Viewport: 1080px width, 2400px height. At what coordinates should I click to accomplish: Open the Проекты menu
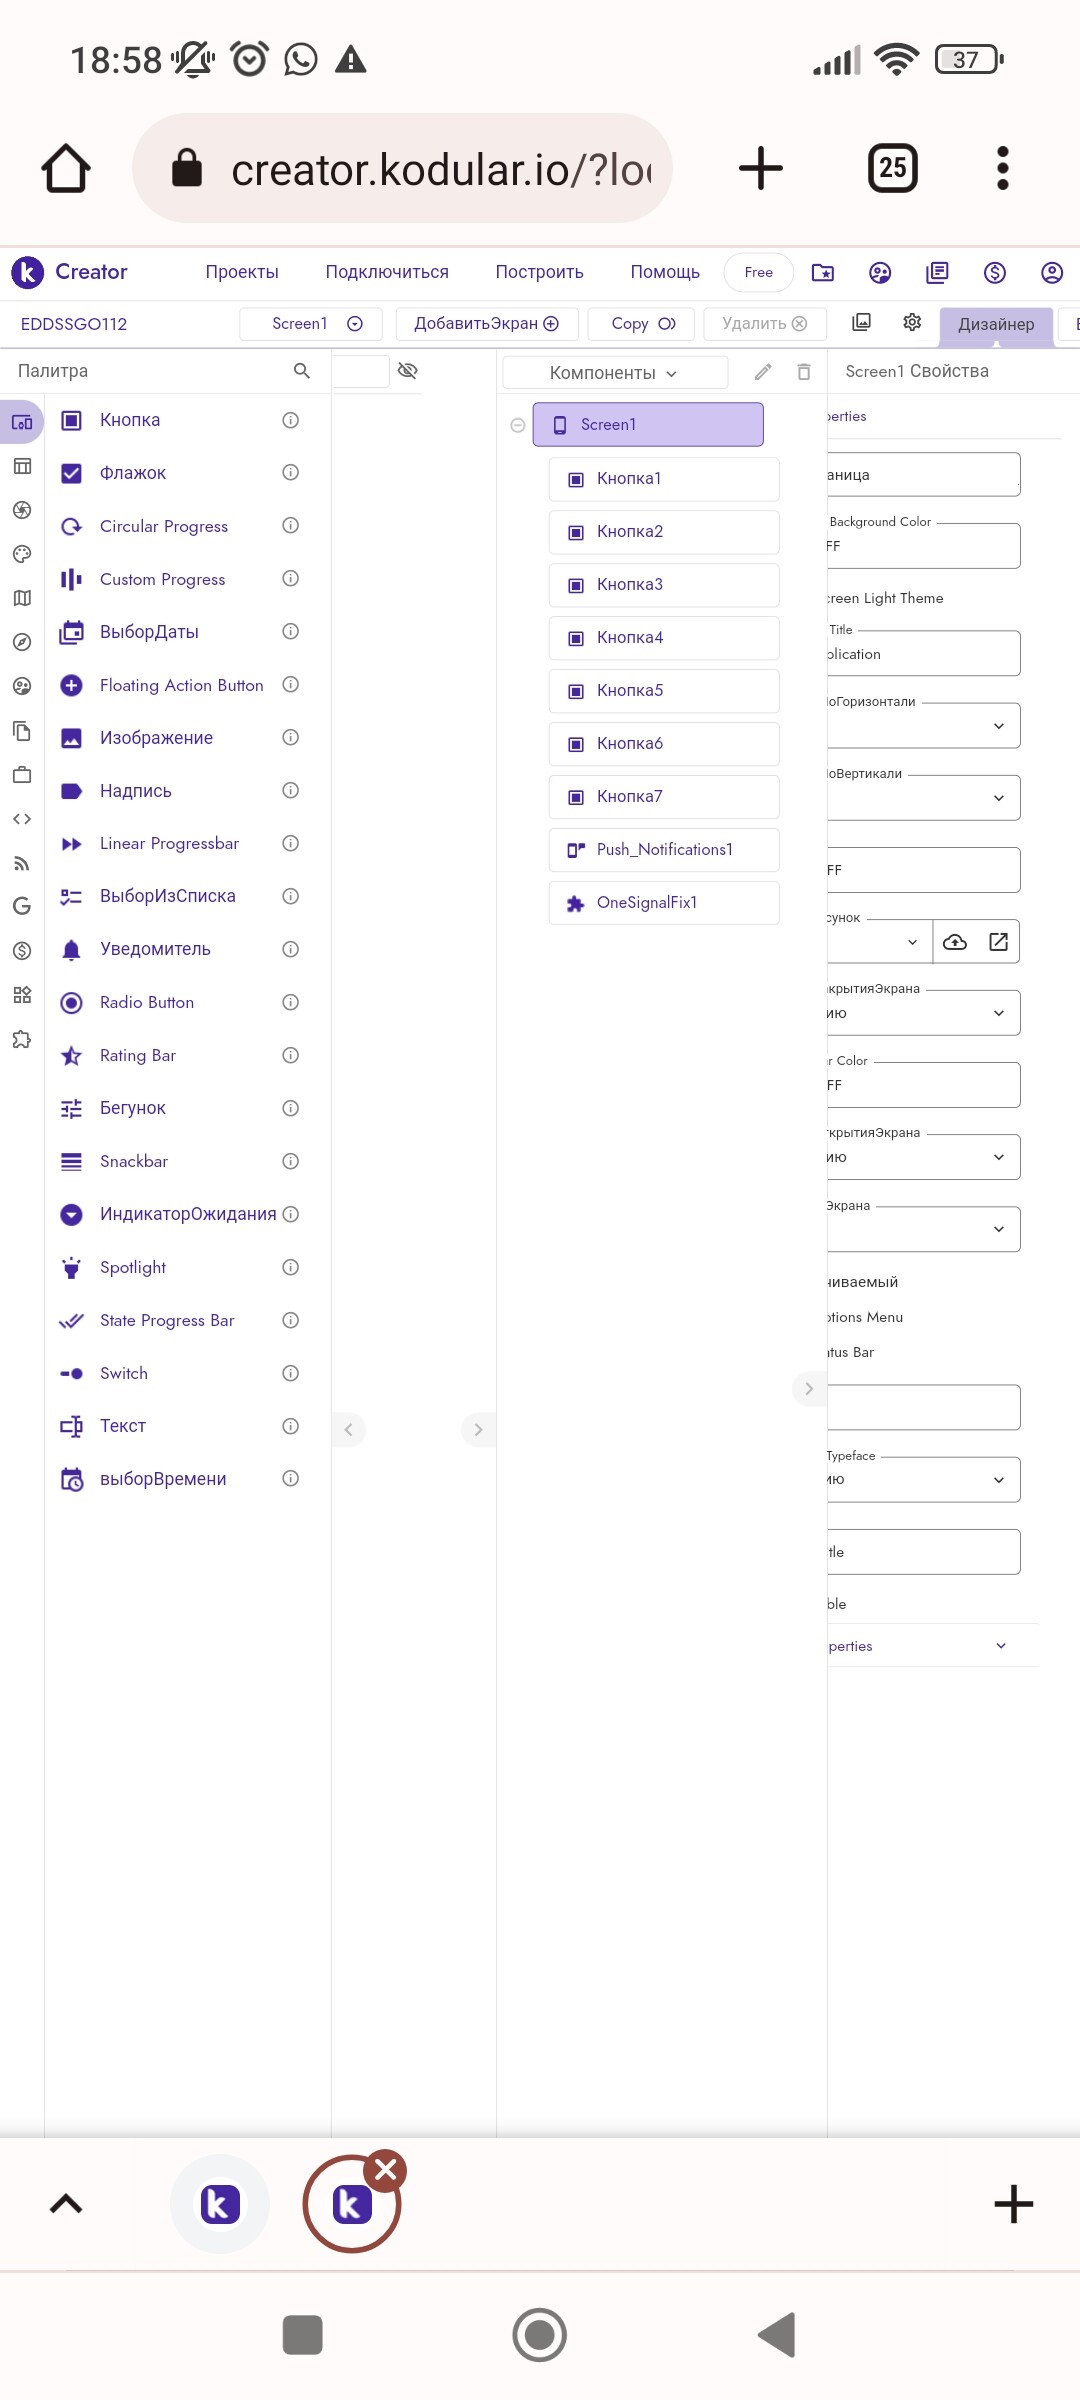click(242, 272)
